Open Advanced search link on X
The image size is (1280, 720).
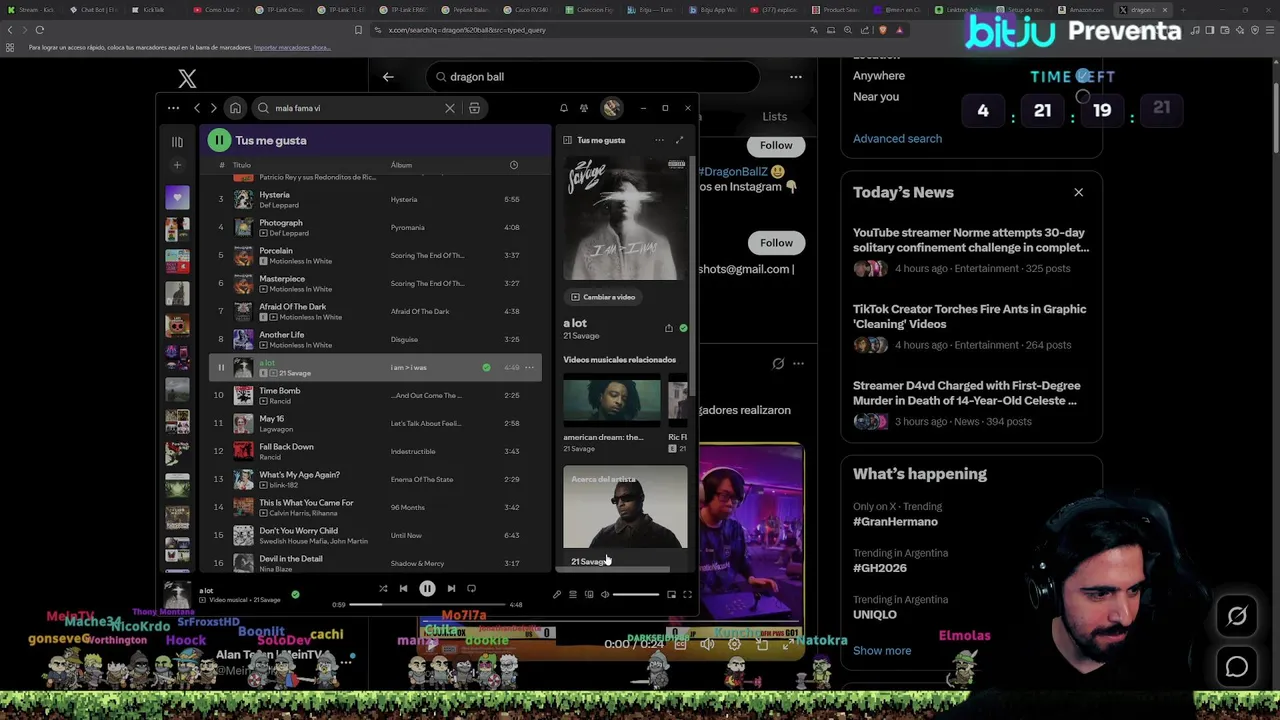coord(897,139)
